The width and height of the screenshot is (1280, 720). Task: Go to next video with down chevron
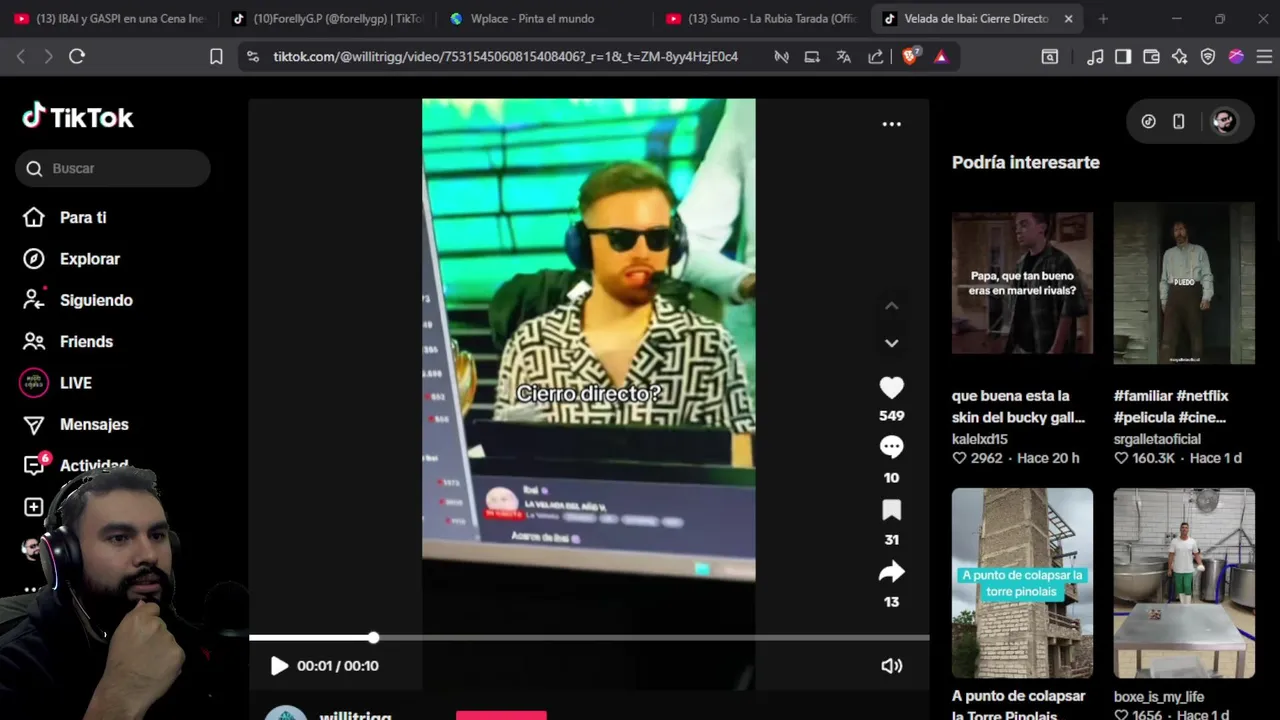(891, 343)
